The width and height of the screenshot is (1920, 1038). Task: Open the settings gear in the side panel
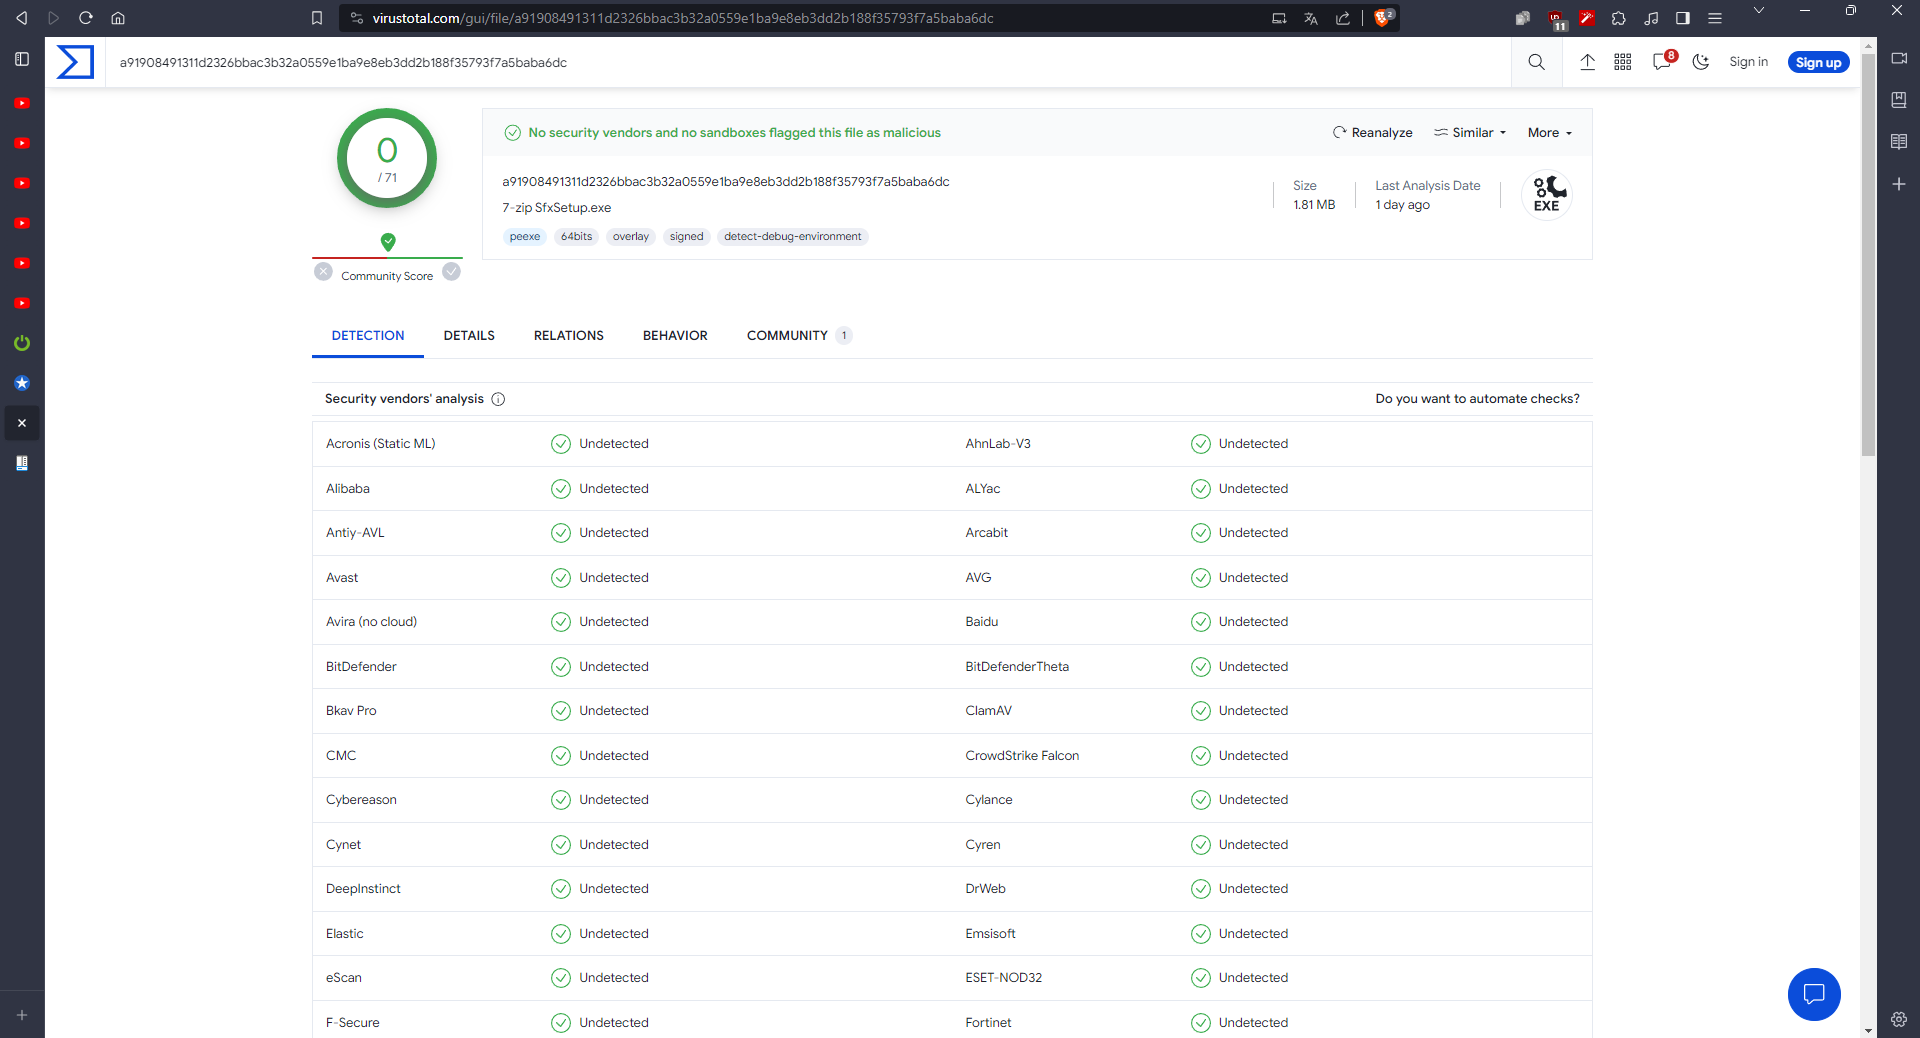(1899, 1019)
